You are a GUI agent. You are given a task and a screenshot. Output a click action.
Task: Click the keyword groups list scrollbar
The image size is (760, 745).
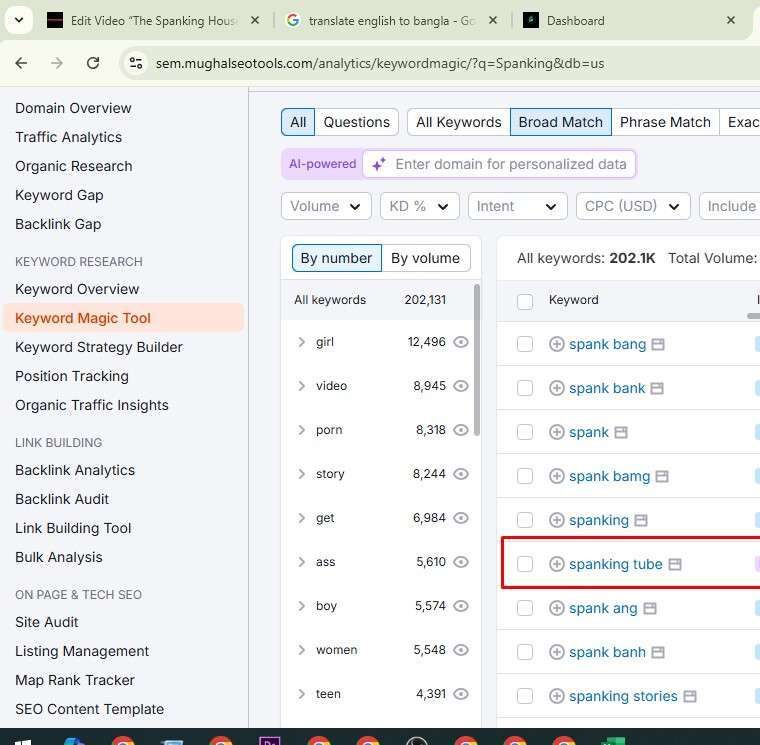point(476,360)
